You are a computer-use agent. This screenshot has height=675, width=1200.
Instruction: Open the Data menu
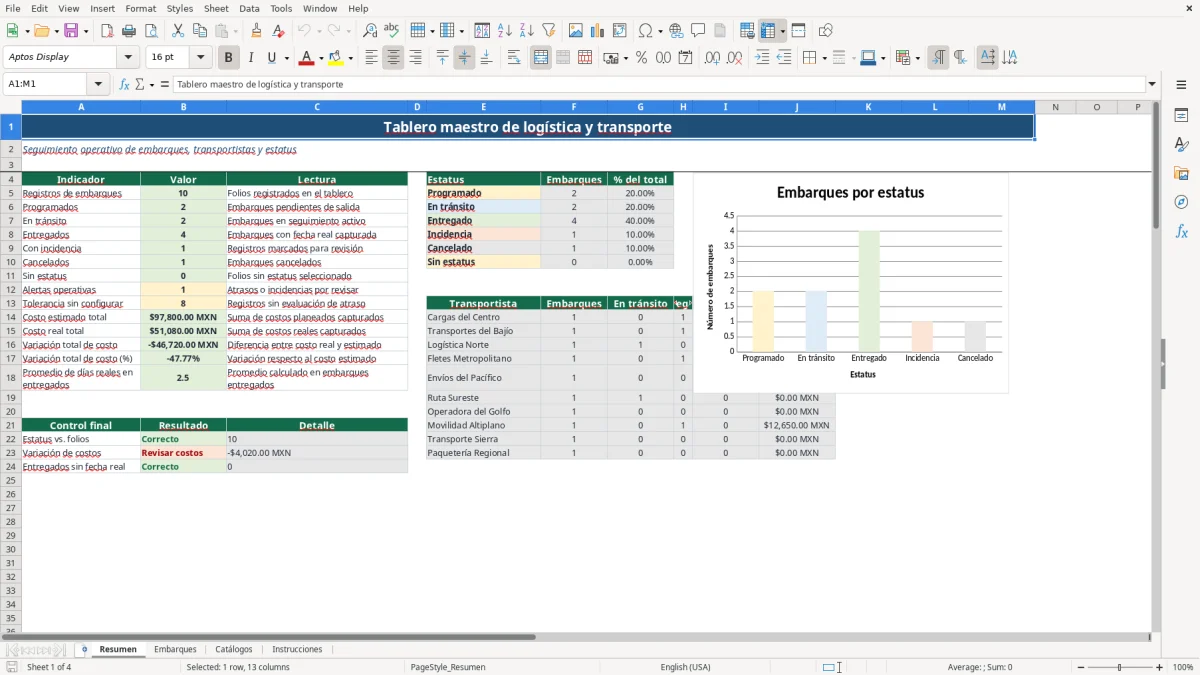click(x=249, y=8)
